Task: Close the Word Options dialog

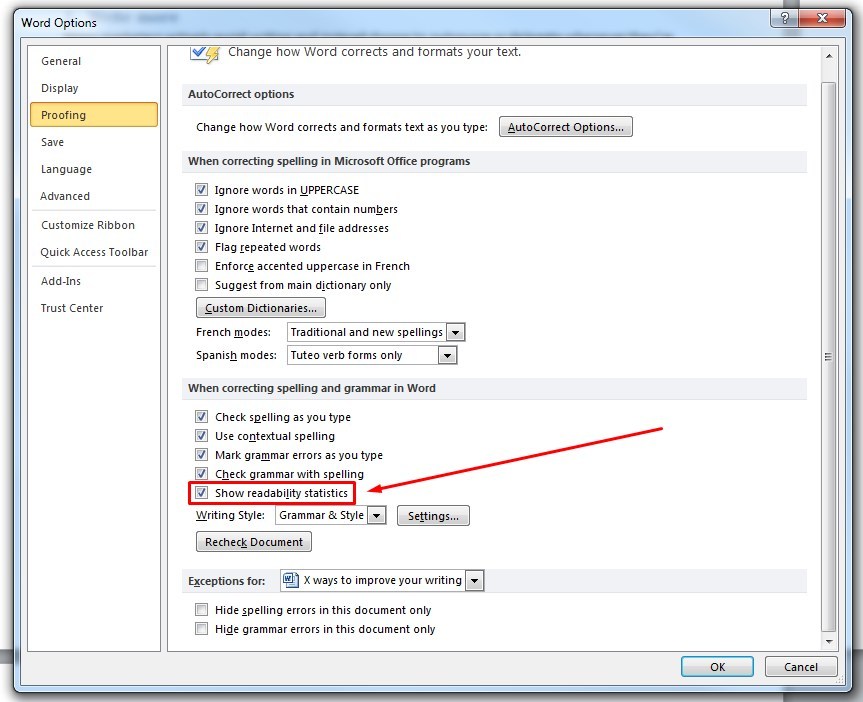Action: (822, 18)
